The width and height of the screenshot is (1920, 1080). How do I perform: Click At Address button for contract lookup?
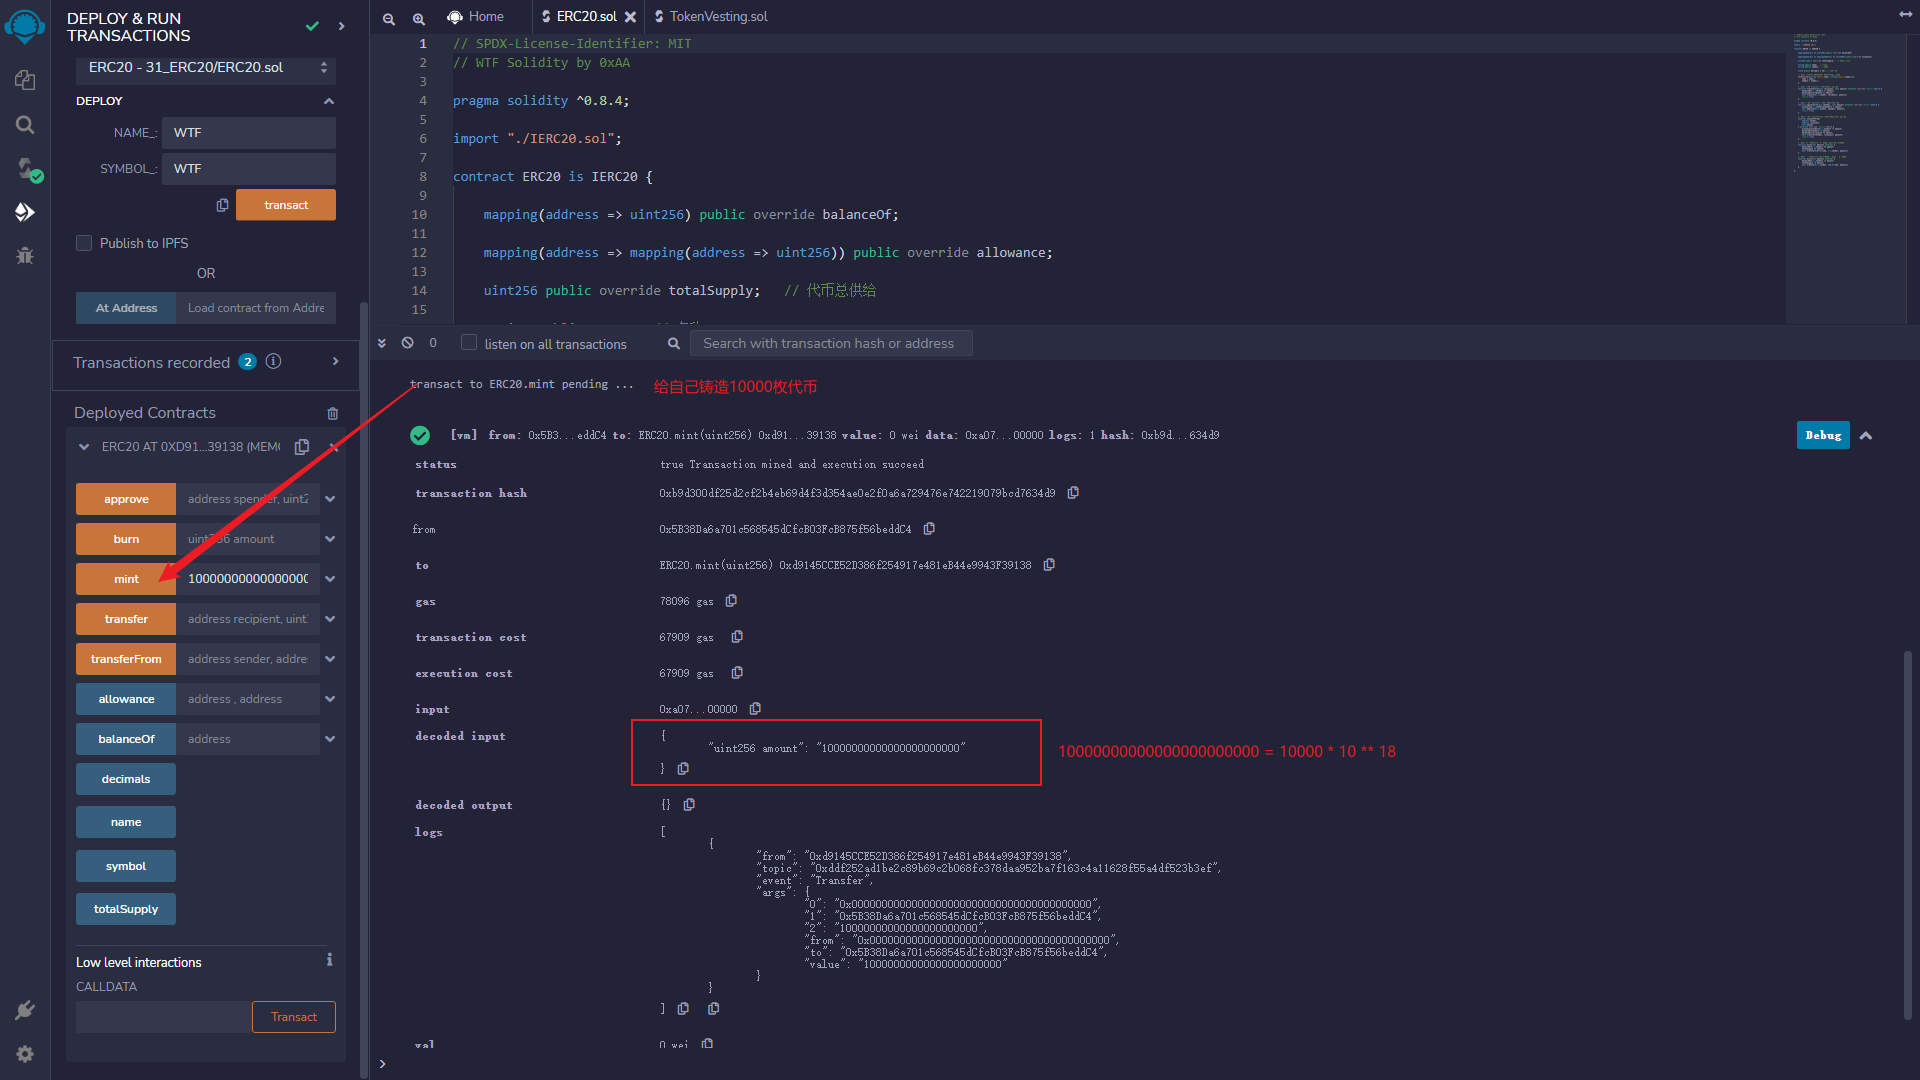point(127,309)
